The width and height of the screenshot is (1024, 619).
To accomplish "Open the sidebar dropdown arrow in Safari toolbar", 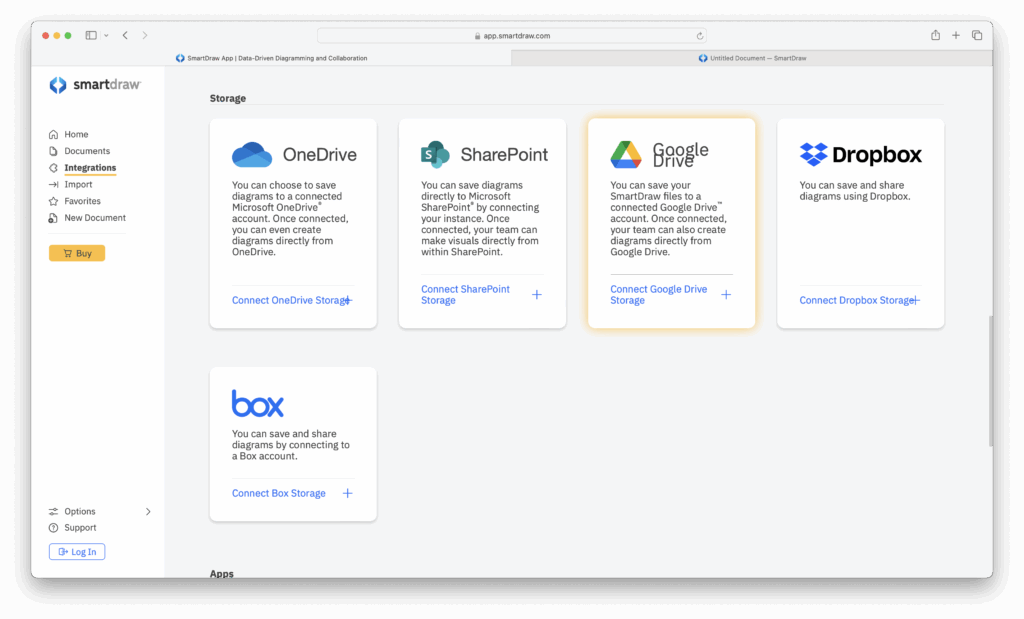I will [x=106, y=36].
